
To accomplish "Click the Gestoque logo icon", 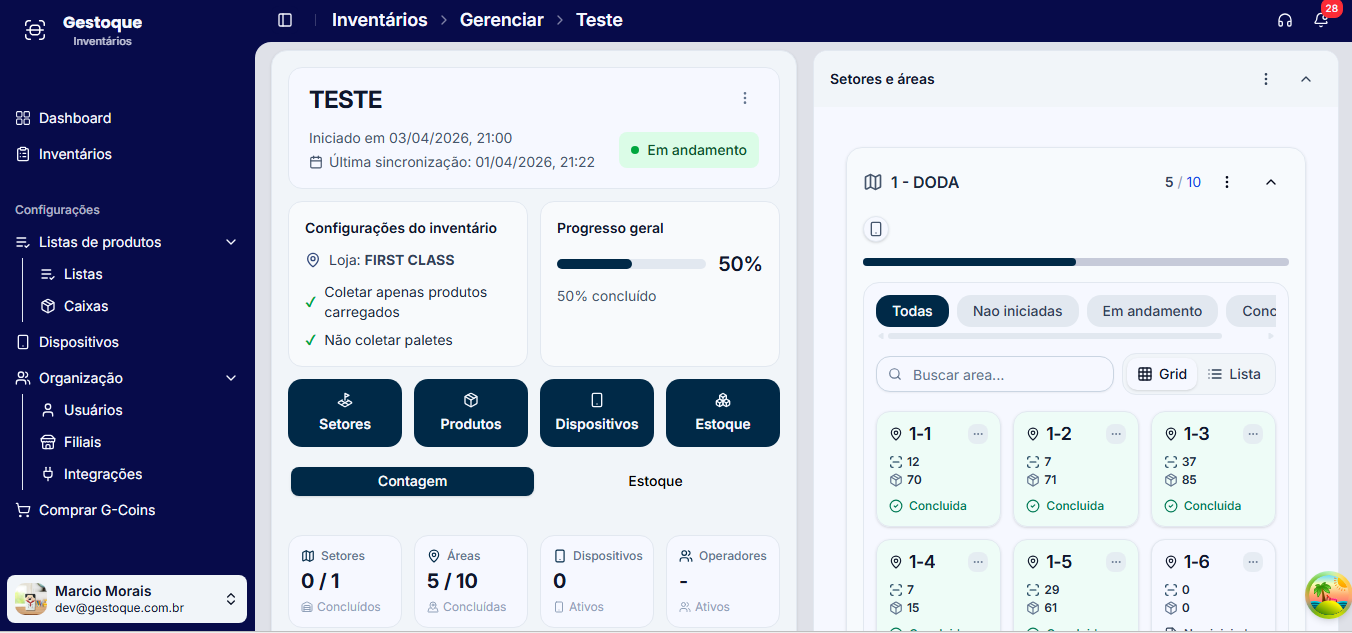I will click(35, 30).
